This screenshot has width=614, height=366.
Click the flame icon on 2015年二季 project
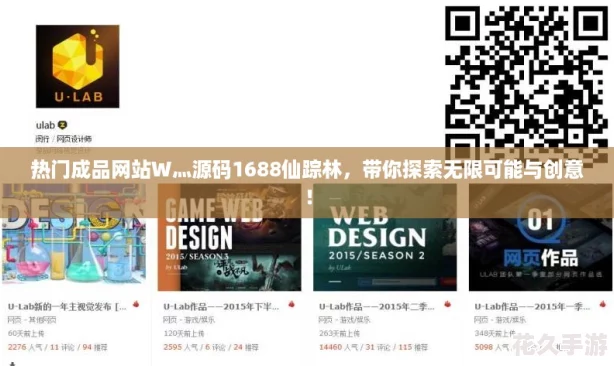coord(447,304)
